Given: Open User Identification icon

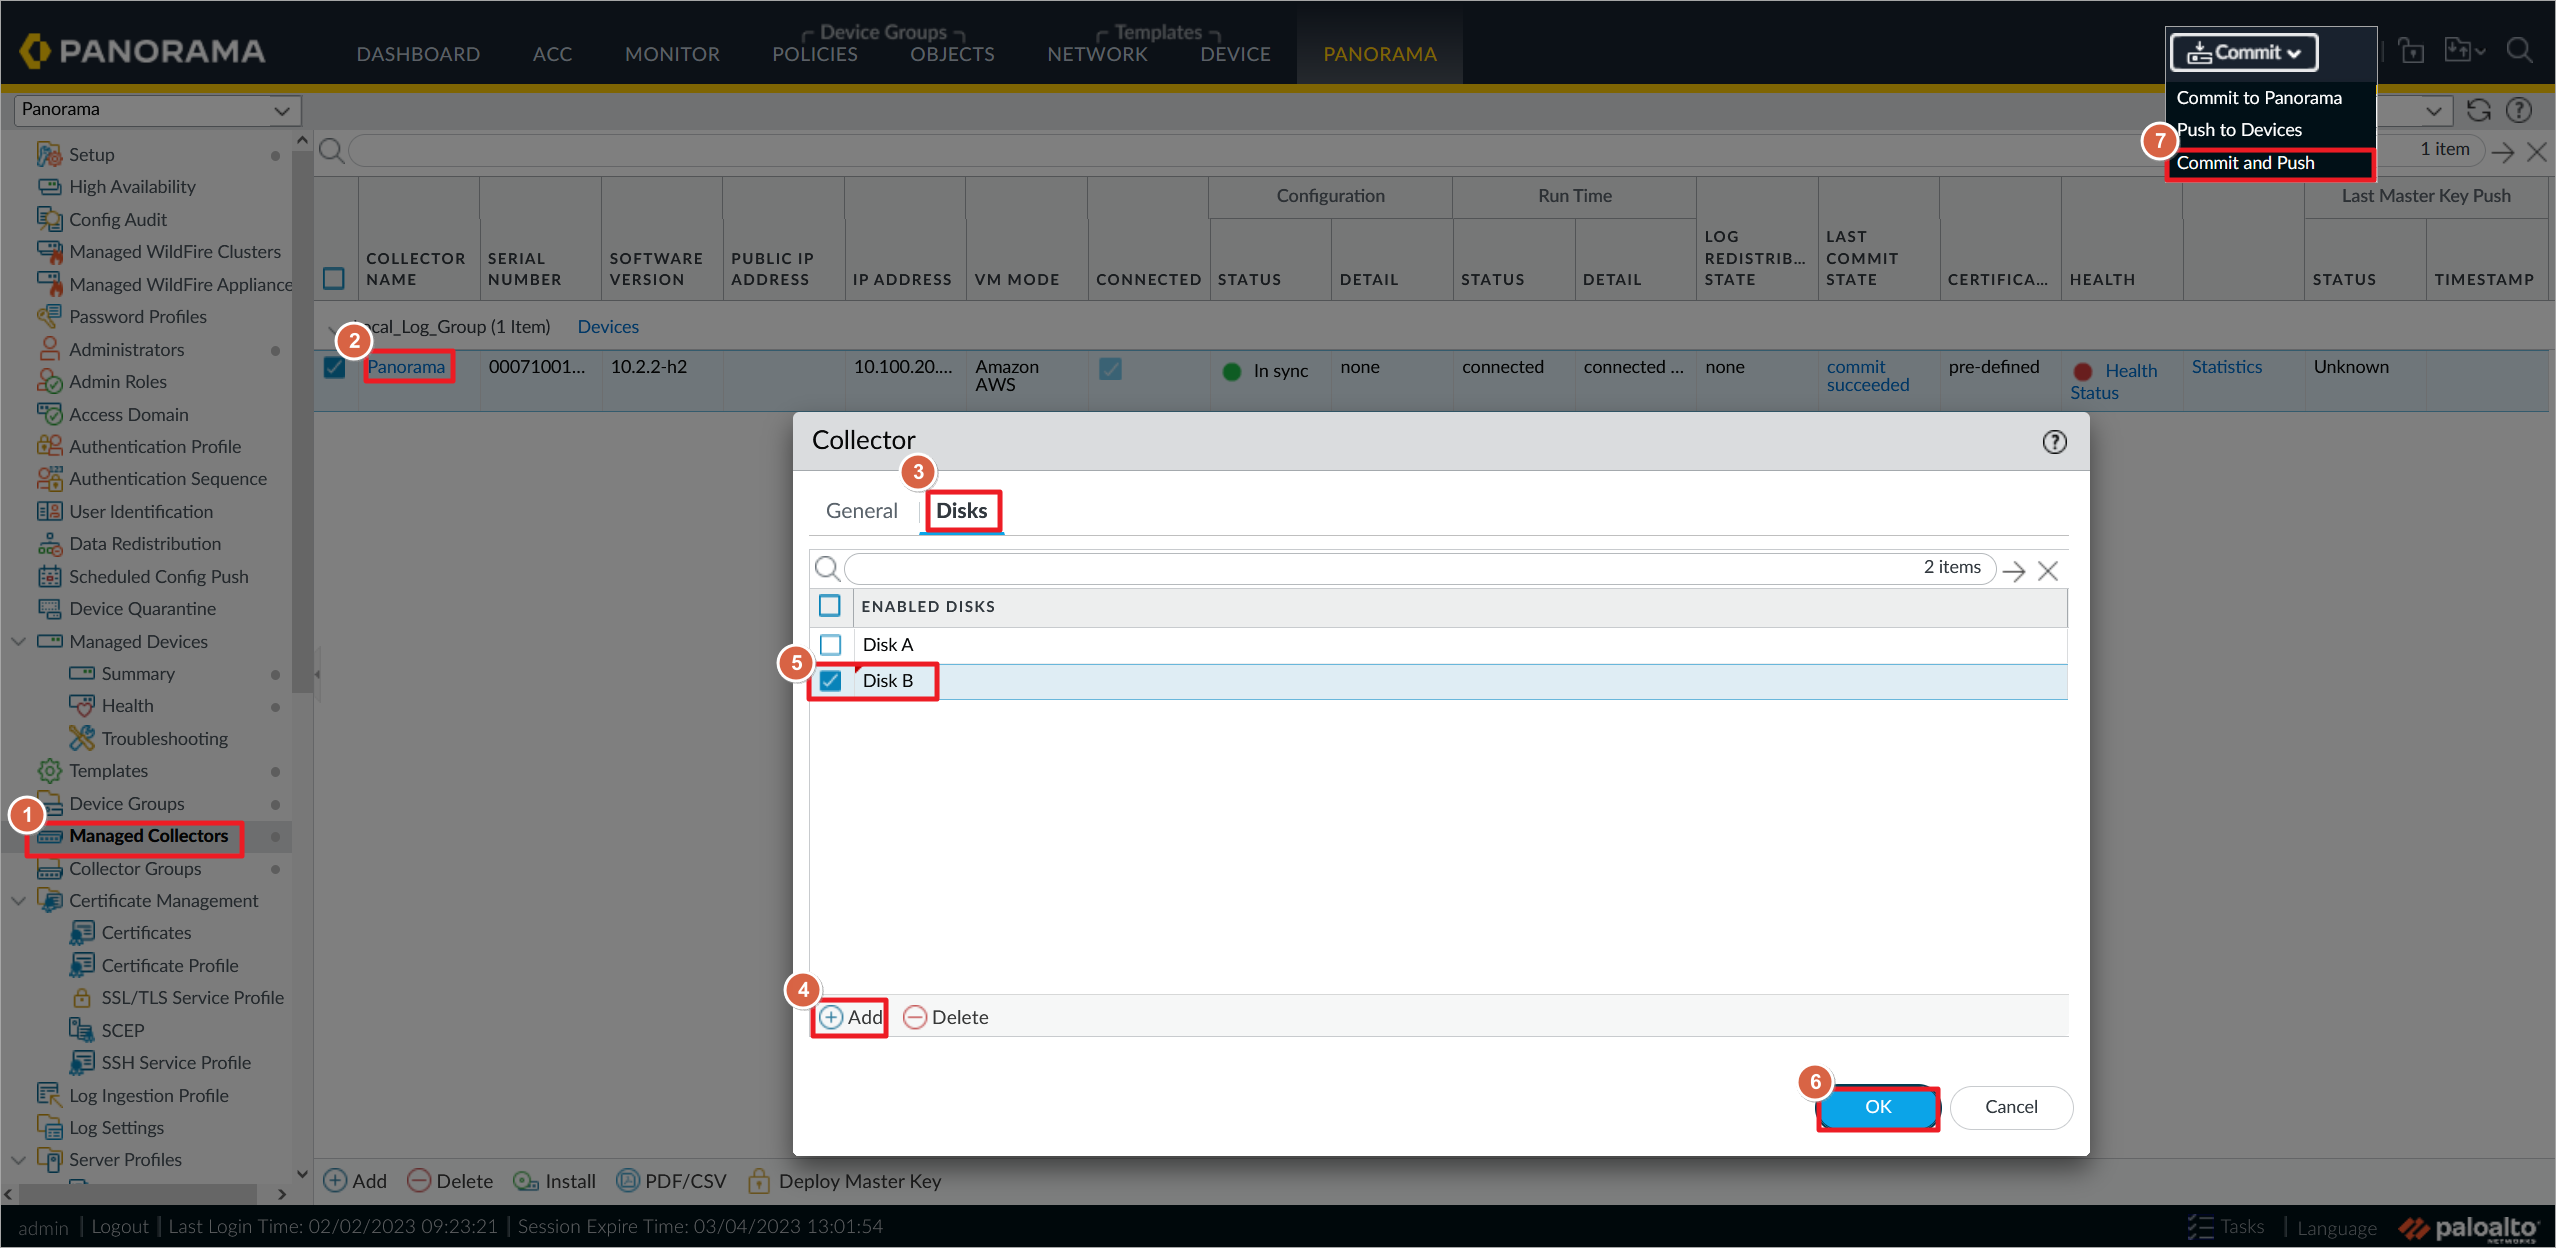Looking at the screenshot, I should [49, 511].
